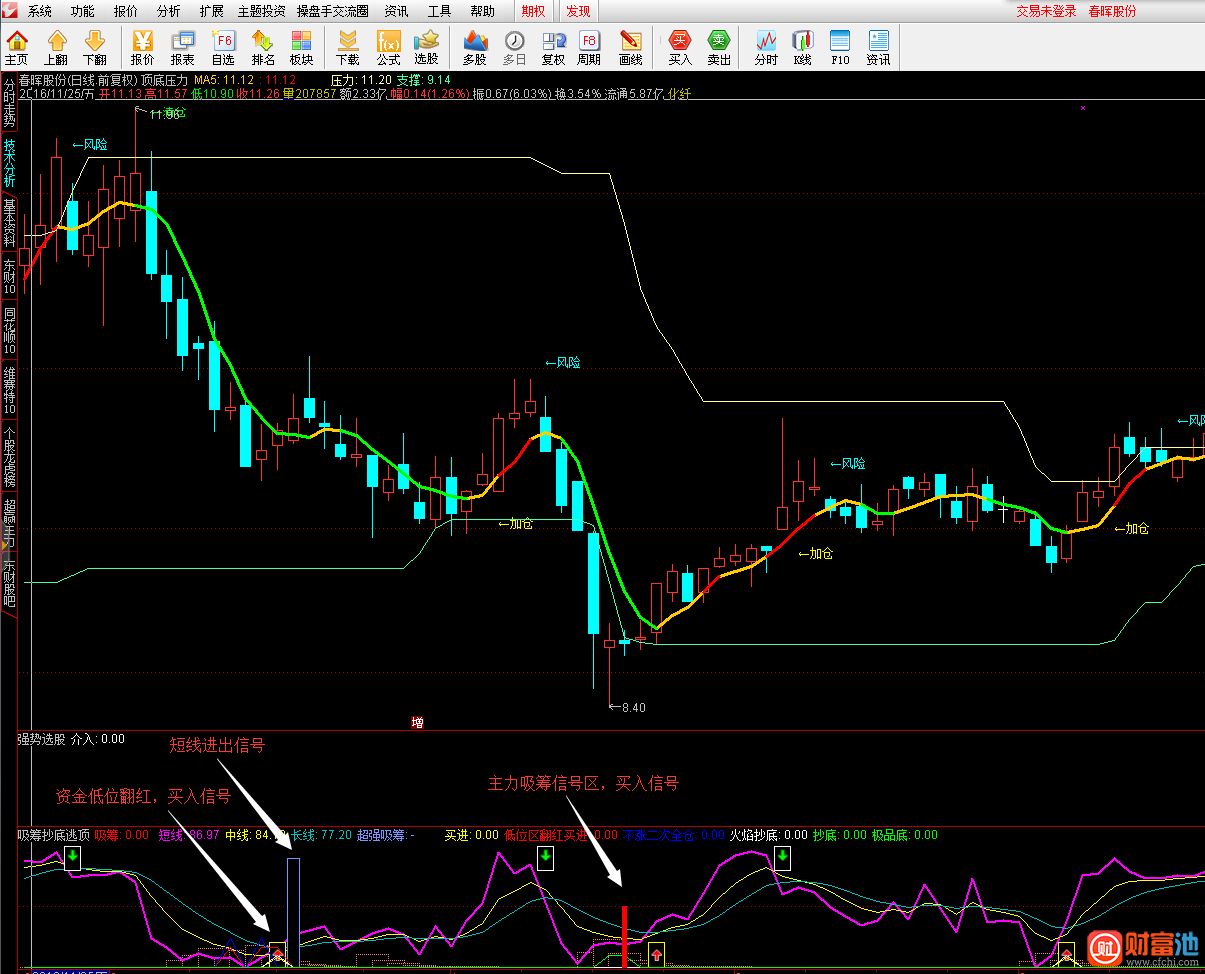Screen dimensions: 1205x974
Task: Click the 支撑: 9.14 value in header
Action: click(424, 80)
